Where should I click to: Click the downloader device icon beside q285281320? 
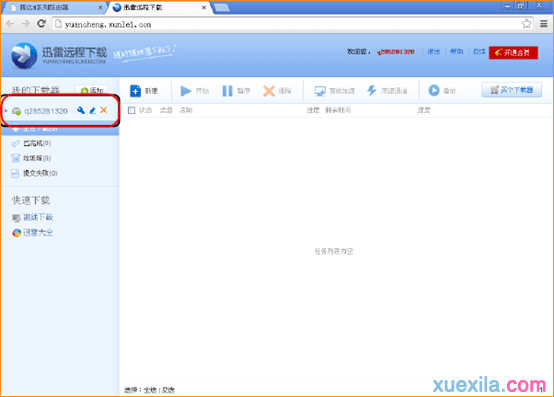click(x=16, y=111)
